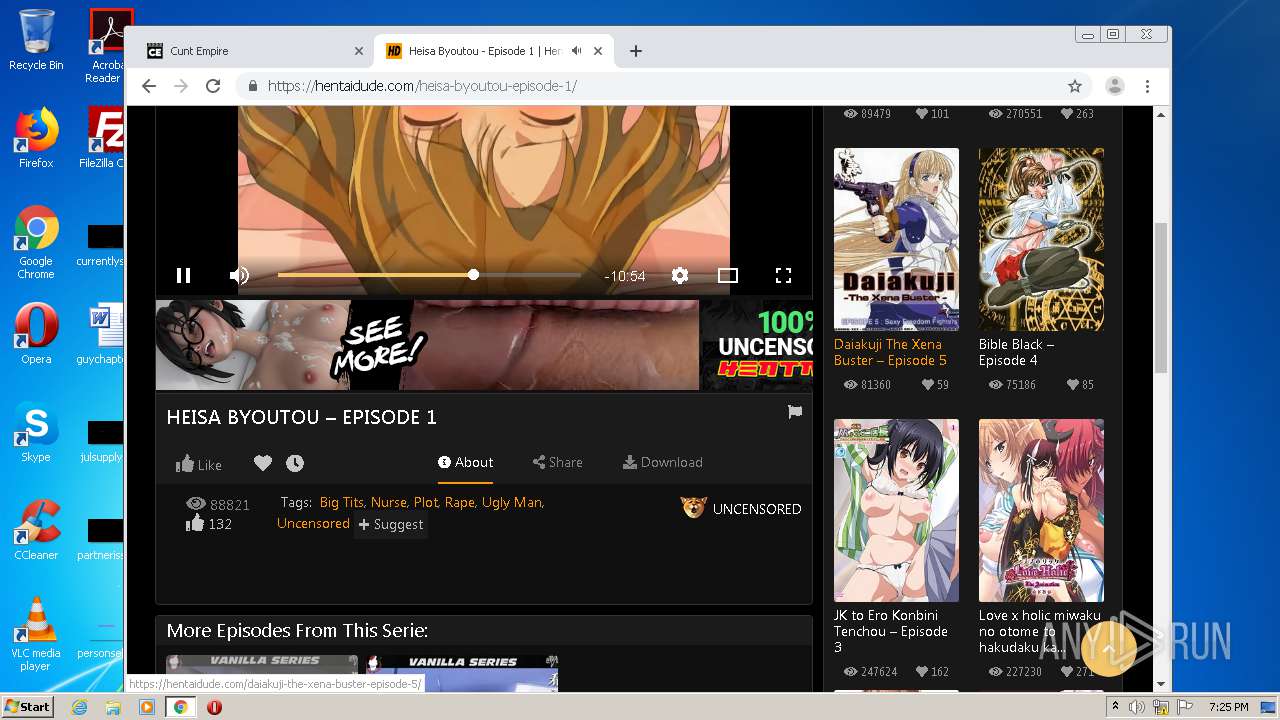1280x720 pixels.
Task: Open CCleaner desktop shortcut
Action: [36, 530]
